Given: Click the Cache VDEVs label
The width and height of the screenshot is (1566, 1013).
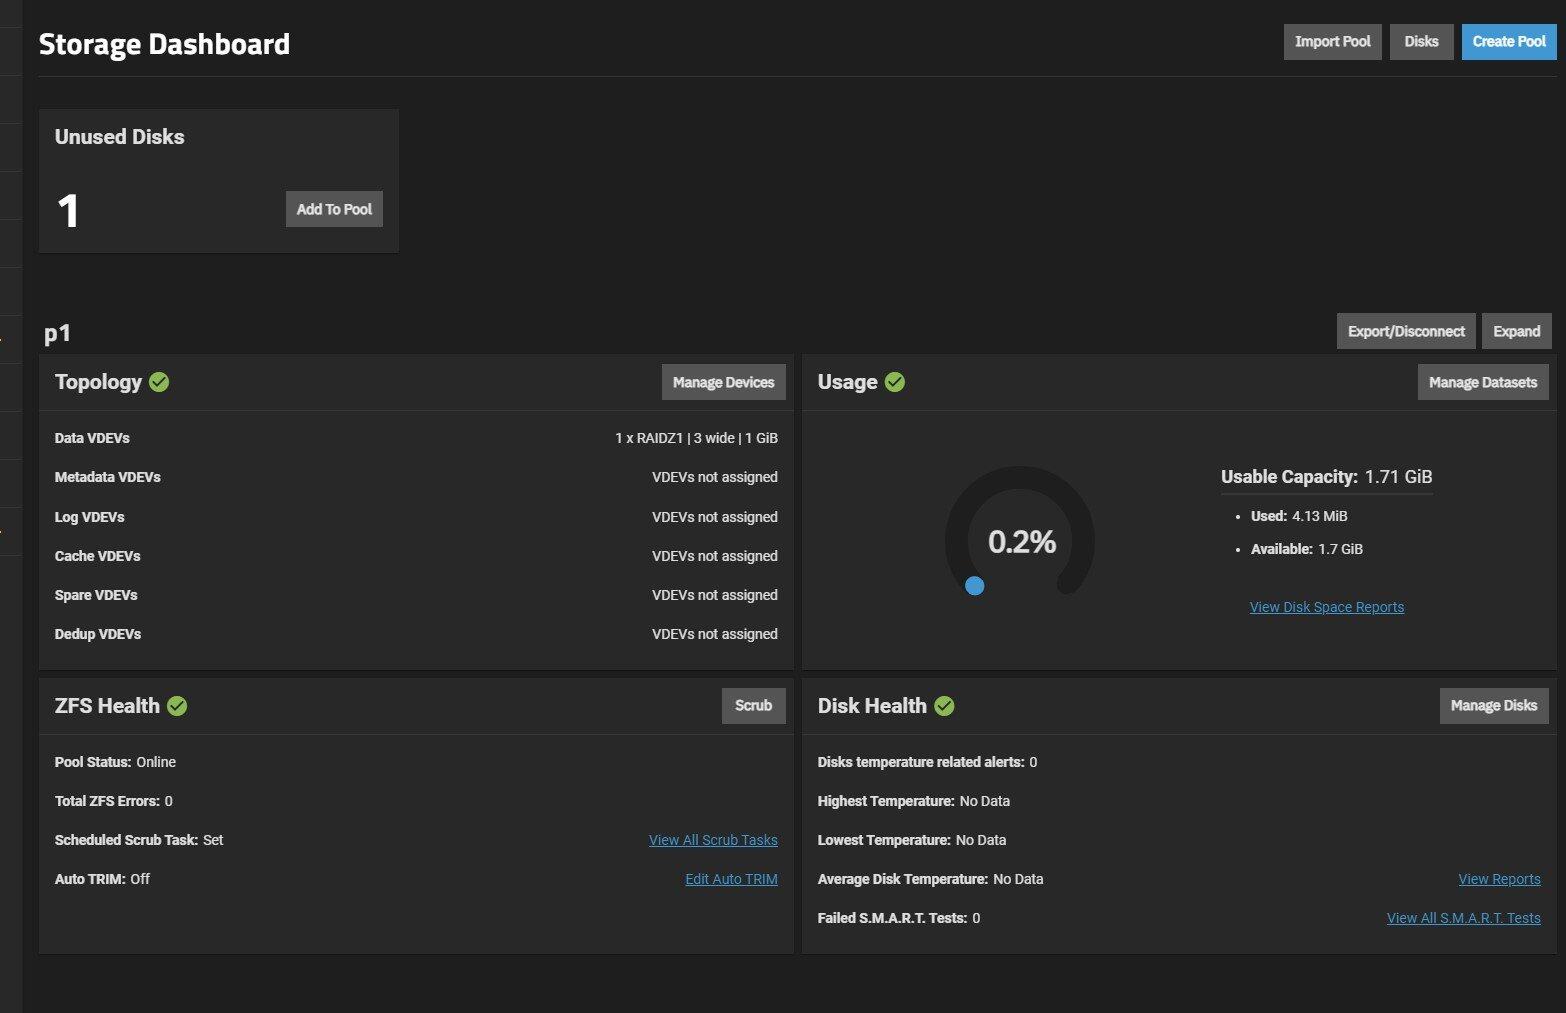Looking at the screenshot, I should tap(97, 556).
